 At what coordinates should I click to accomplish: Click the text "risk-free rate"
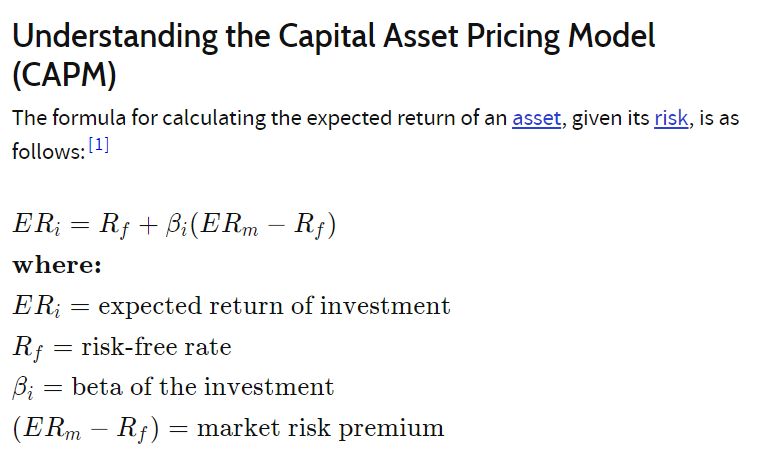[156, 347]
